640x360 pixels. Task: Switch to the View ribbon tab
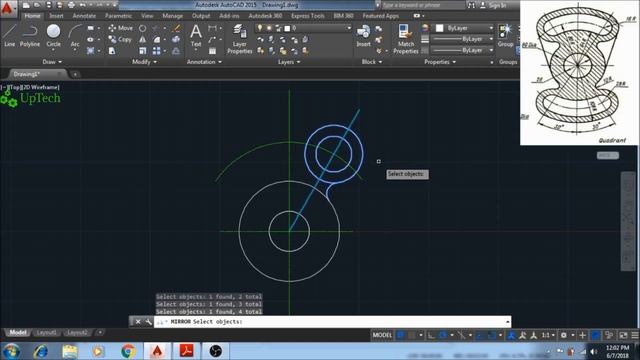[147, 16]
